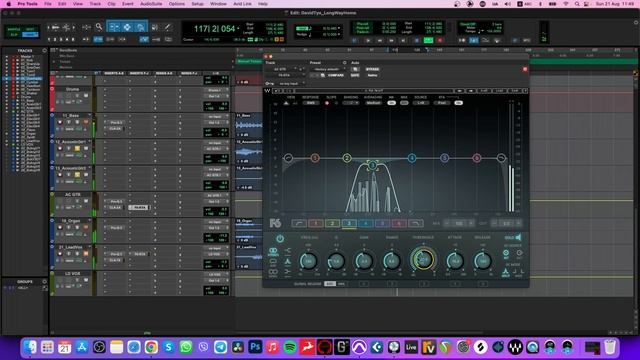Open the SOURCE L+R dropdown
This screenshot has width=640, height=360.
coord(420,103)
